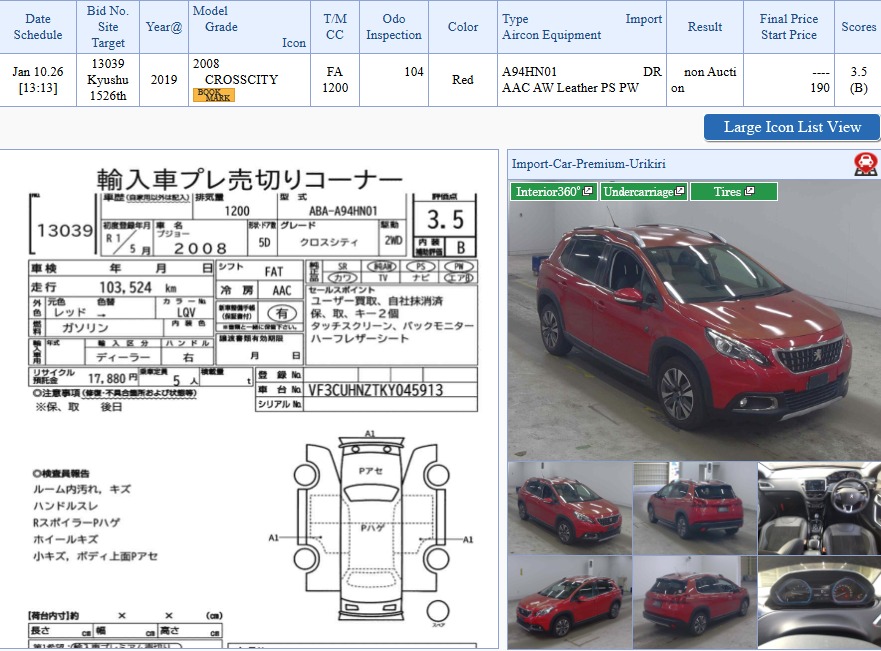Click the A94HN01 type cell
This screenshot has height=651, width=881.
click(582, 80)
